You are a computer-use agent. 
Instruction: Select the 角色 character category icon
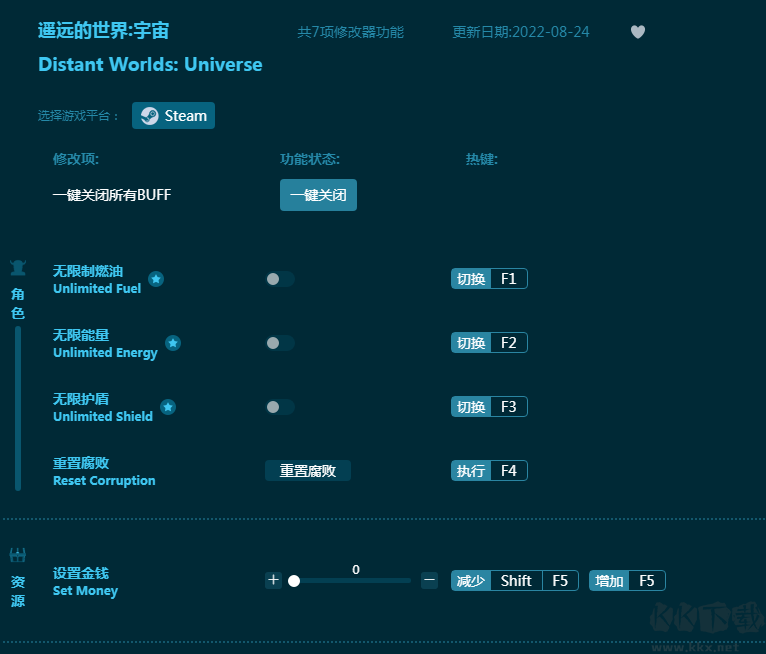click(18, 268)
